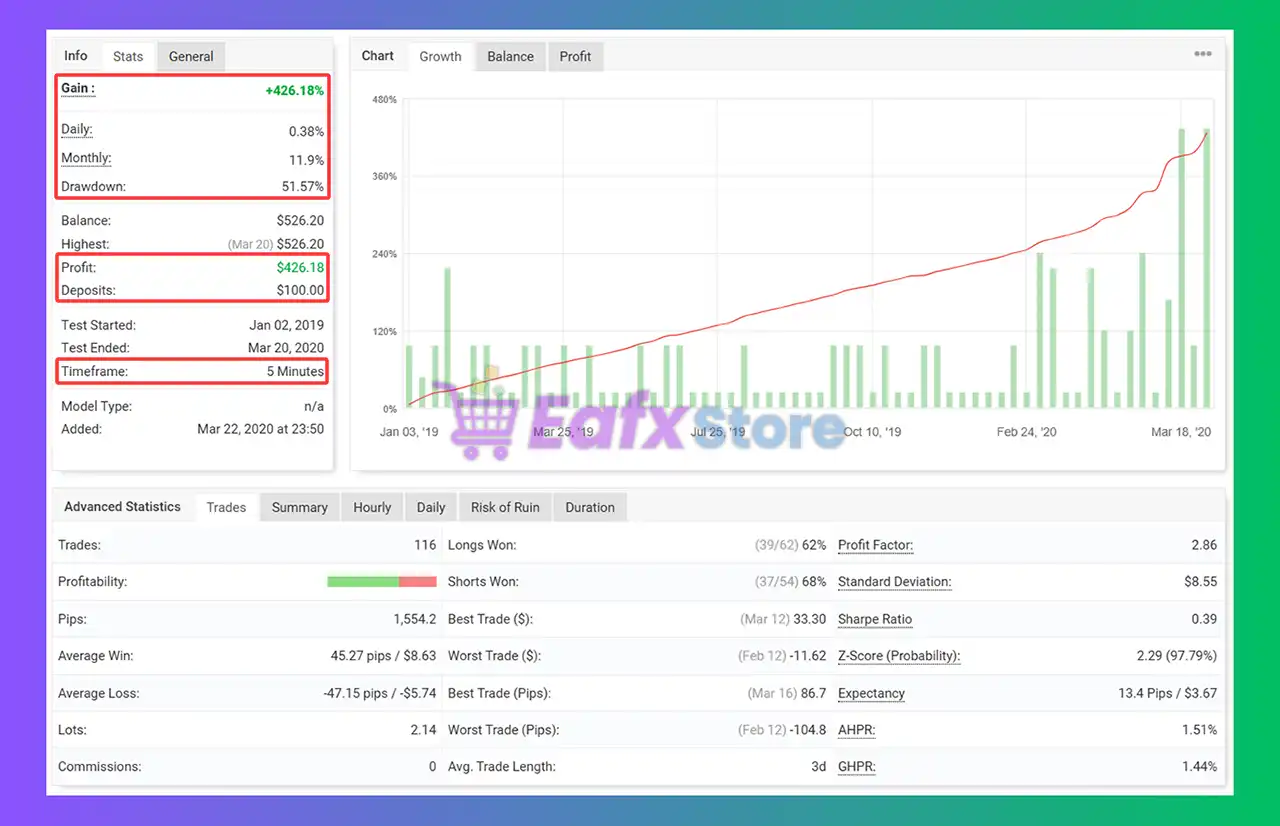Screen dimensions: 1280x826
Task: View Hourly trading statistics
Action: pos(371,507)
